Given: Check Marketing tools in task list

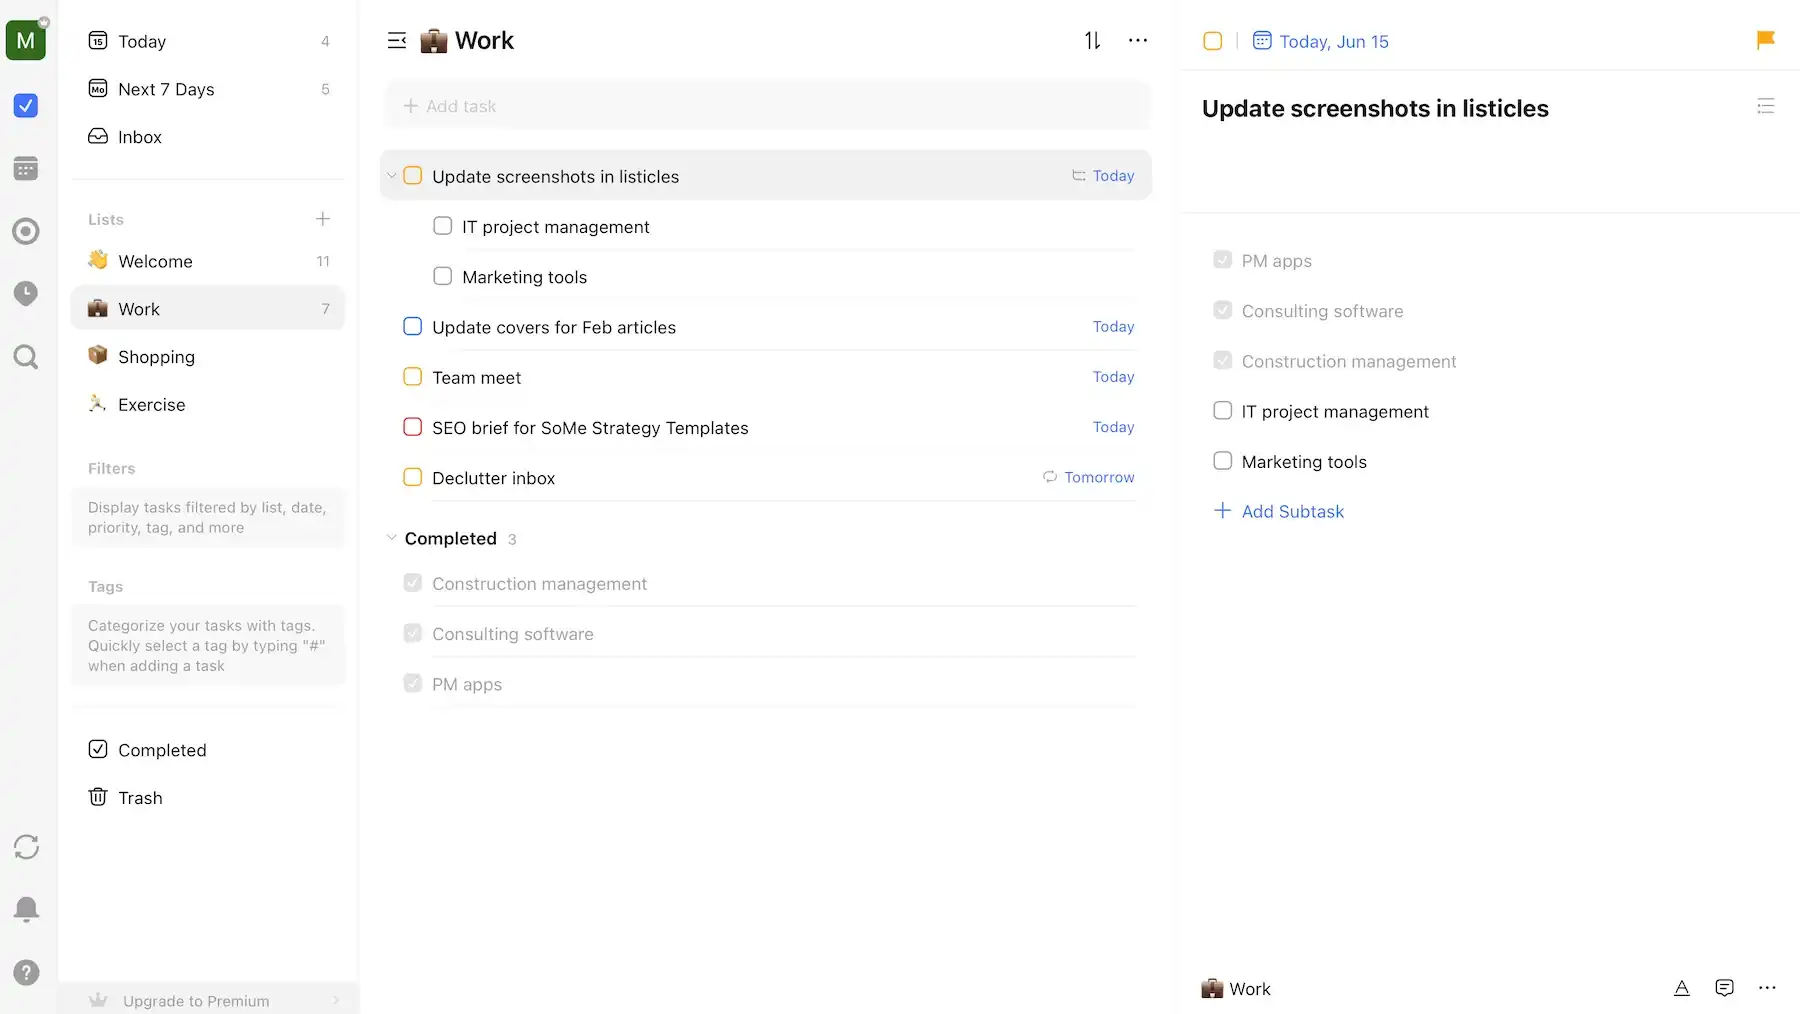Looking at the screenshot, I should pyautogui.click(x=442, y=276).
